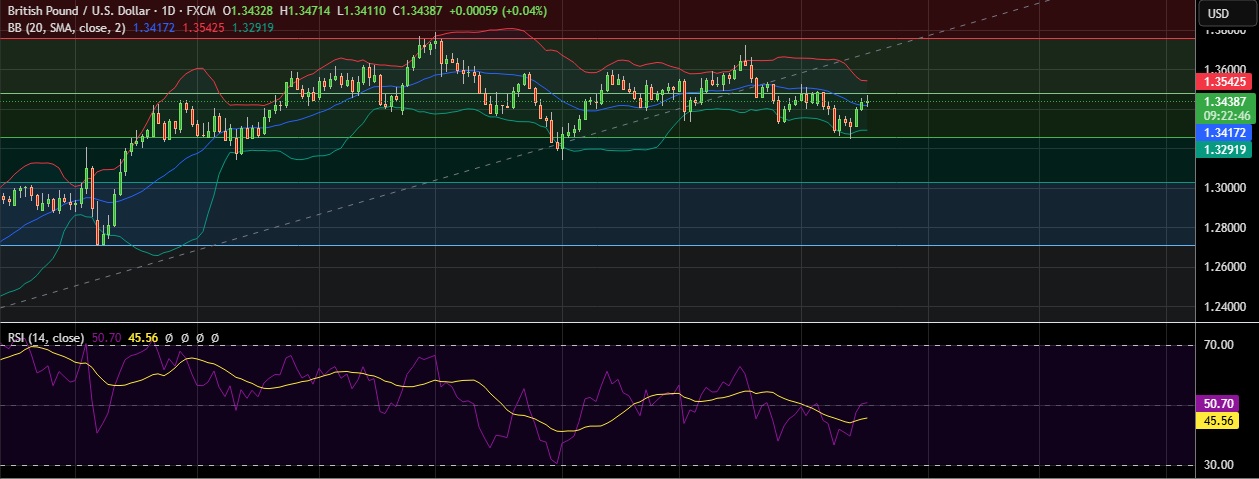Click the blue 1.34172 basis price label
1259x479 pixels.
coord(1225,132)
